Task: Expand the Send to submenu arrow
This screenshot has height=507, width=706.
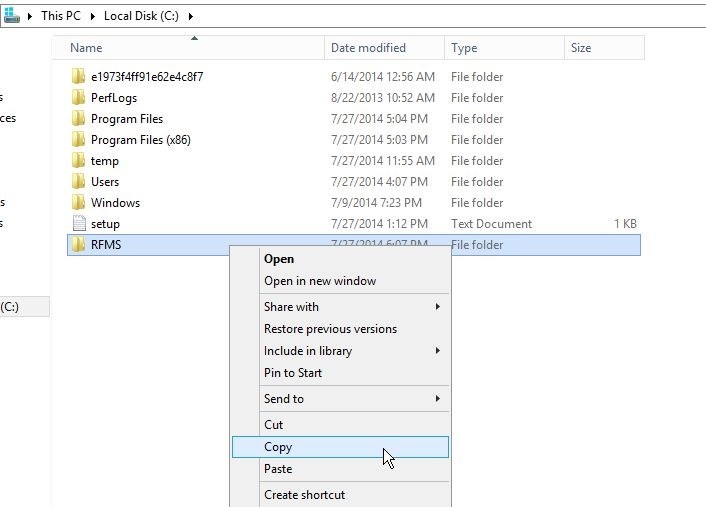Action: coord(437,398)
